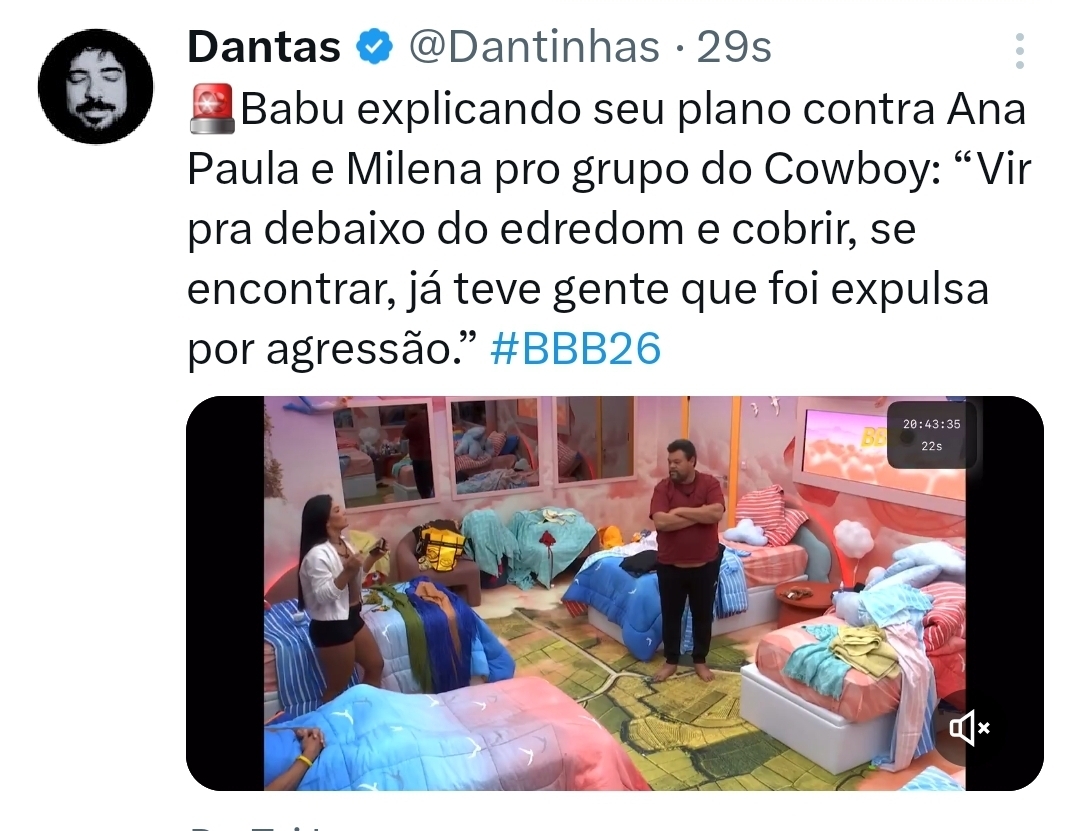Click "Ana" at the end of first tweet line

coord(986,109)
